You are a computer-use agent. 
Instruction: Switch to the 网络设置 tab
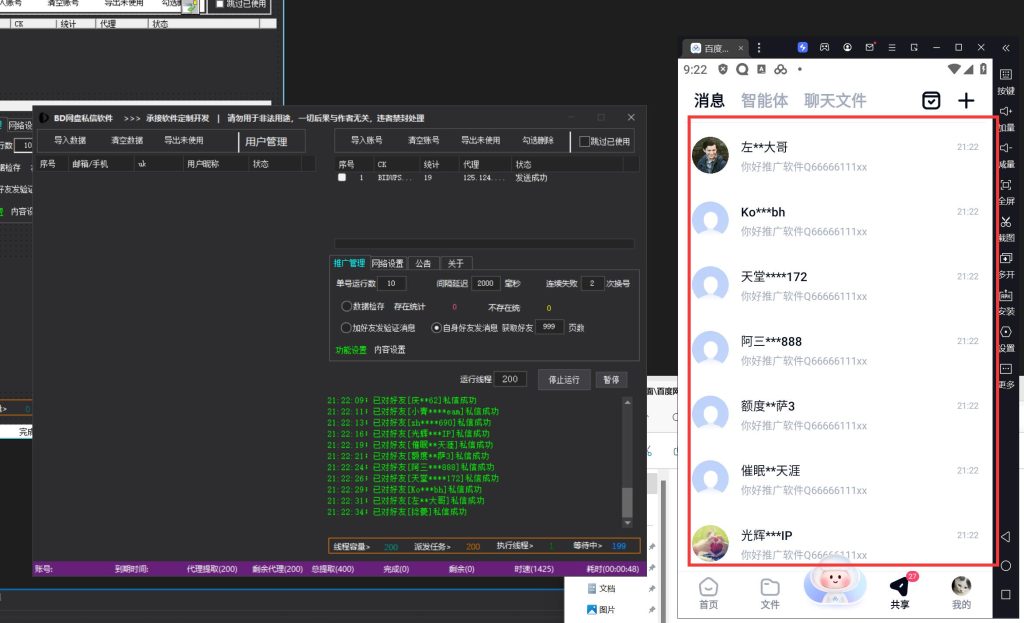coord(388,264)
